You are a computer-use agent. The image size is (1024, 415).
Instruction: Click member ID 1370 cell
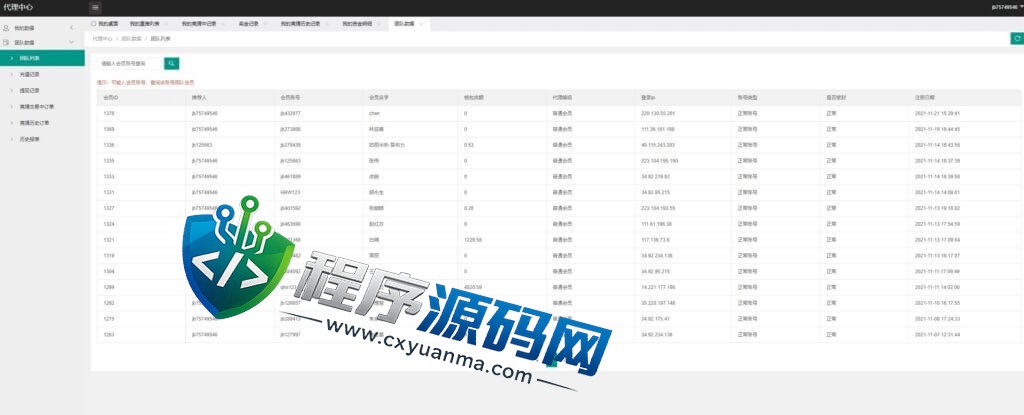click(108, 113)
